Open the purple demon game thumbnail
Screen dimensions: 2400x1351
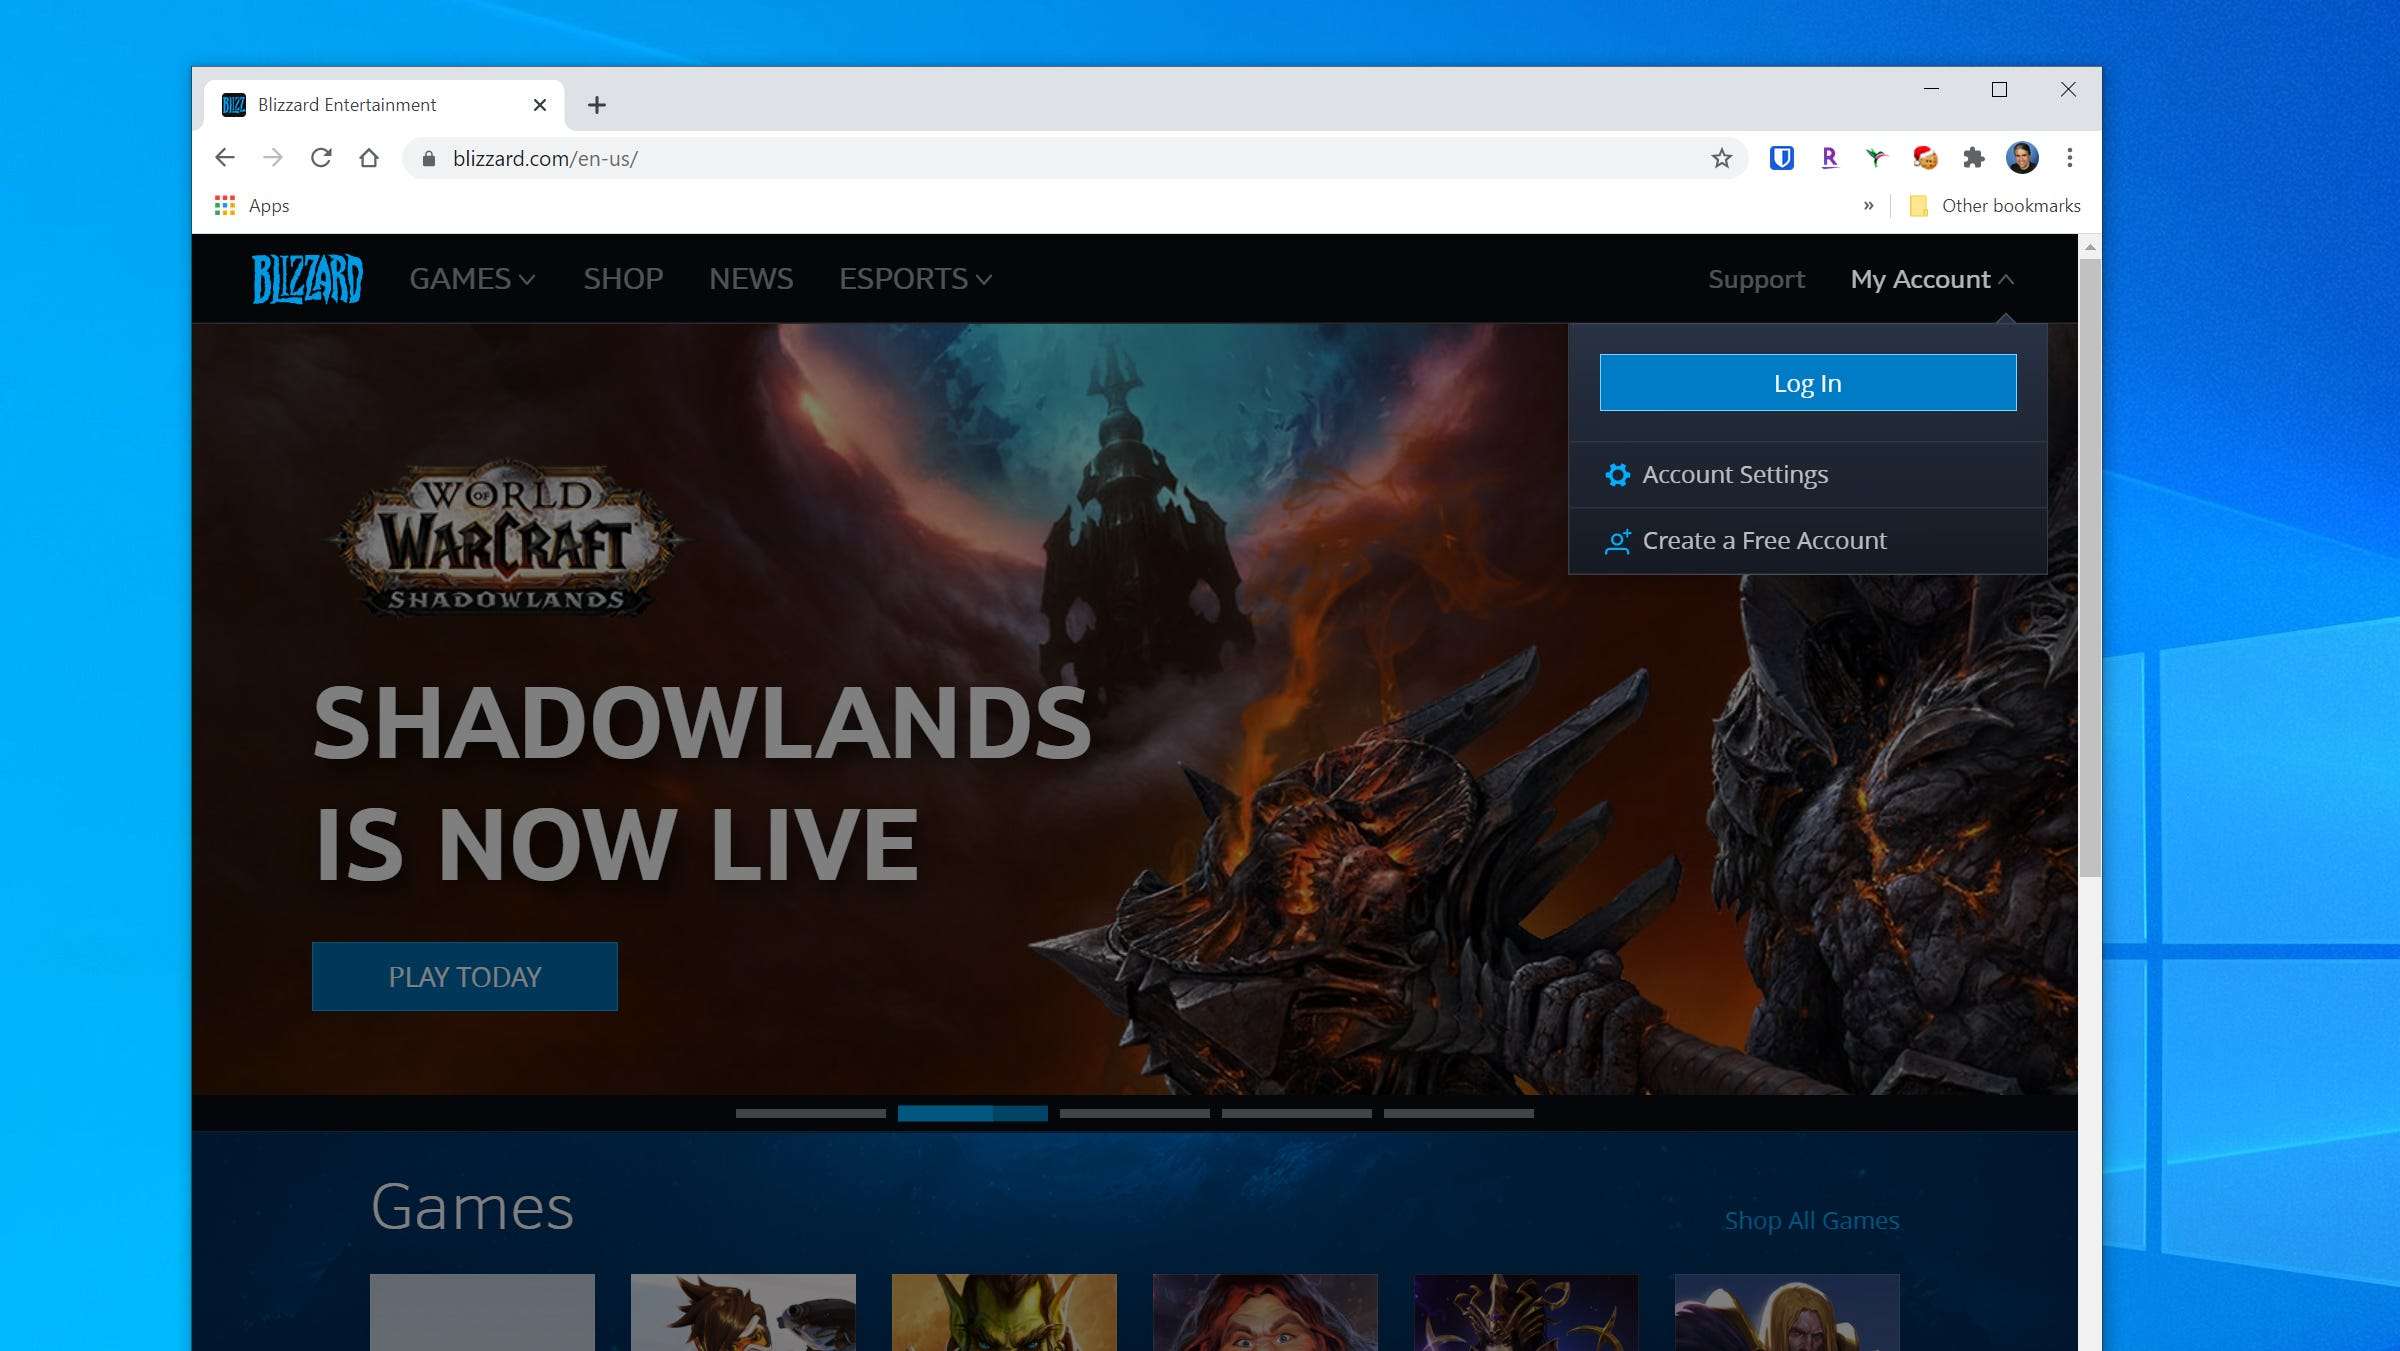(x=1526, y=1312)
